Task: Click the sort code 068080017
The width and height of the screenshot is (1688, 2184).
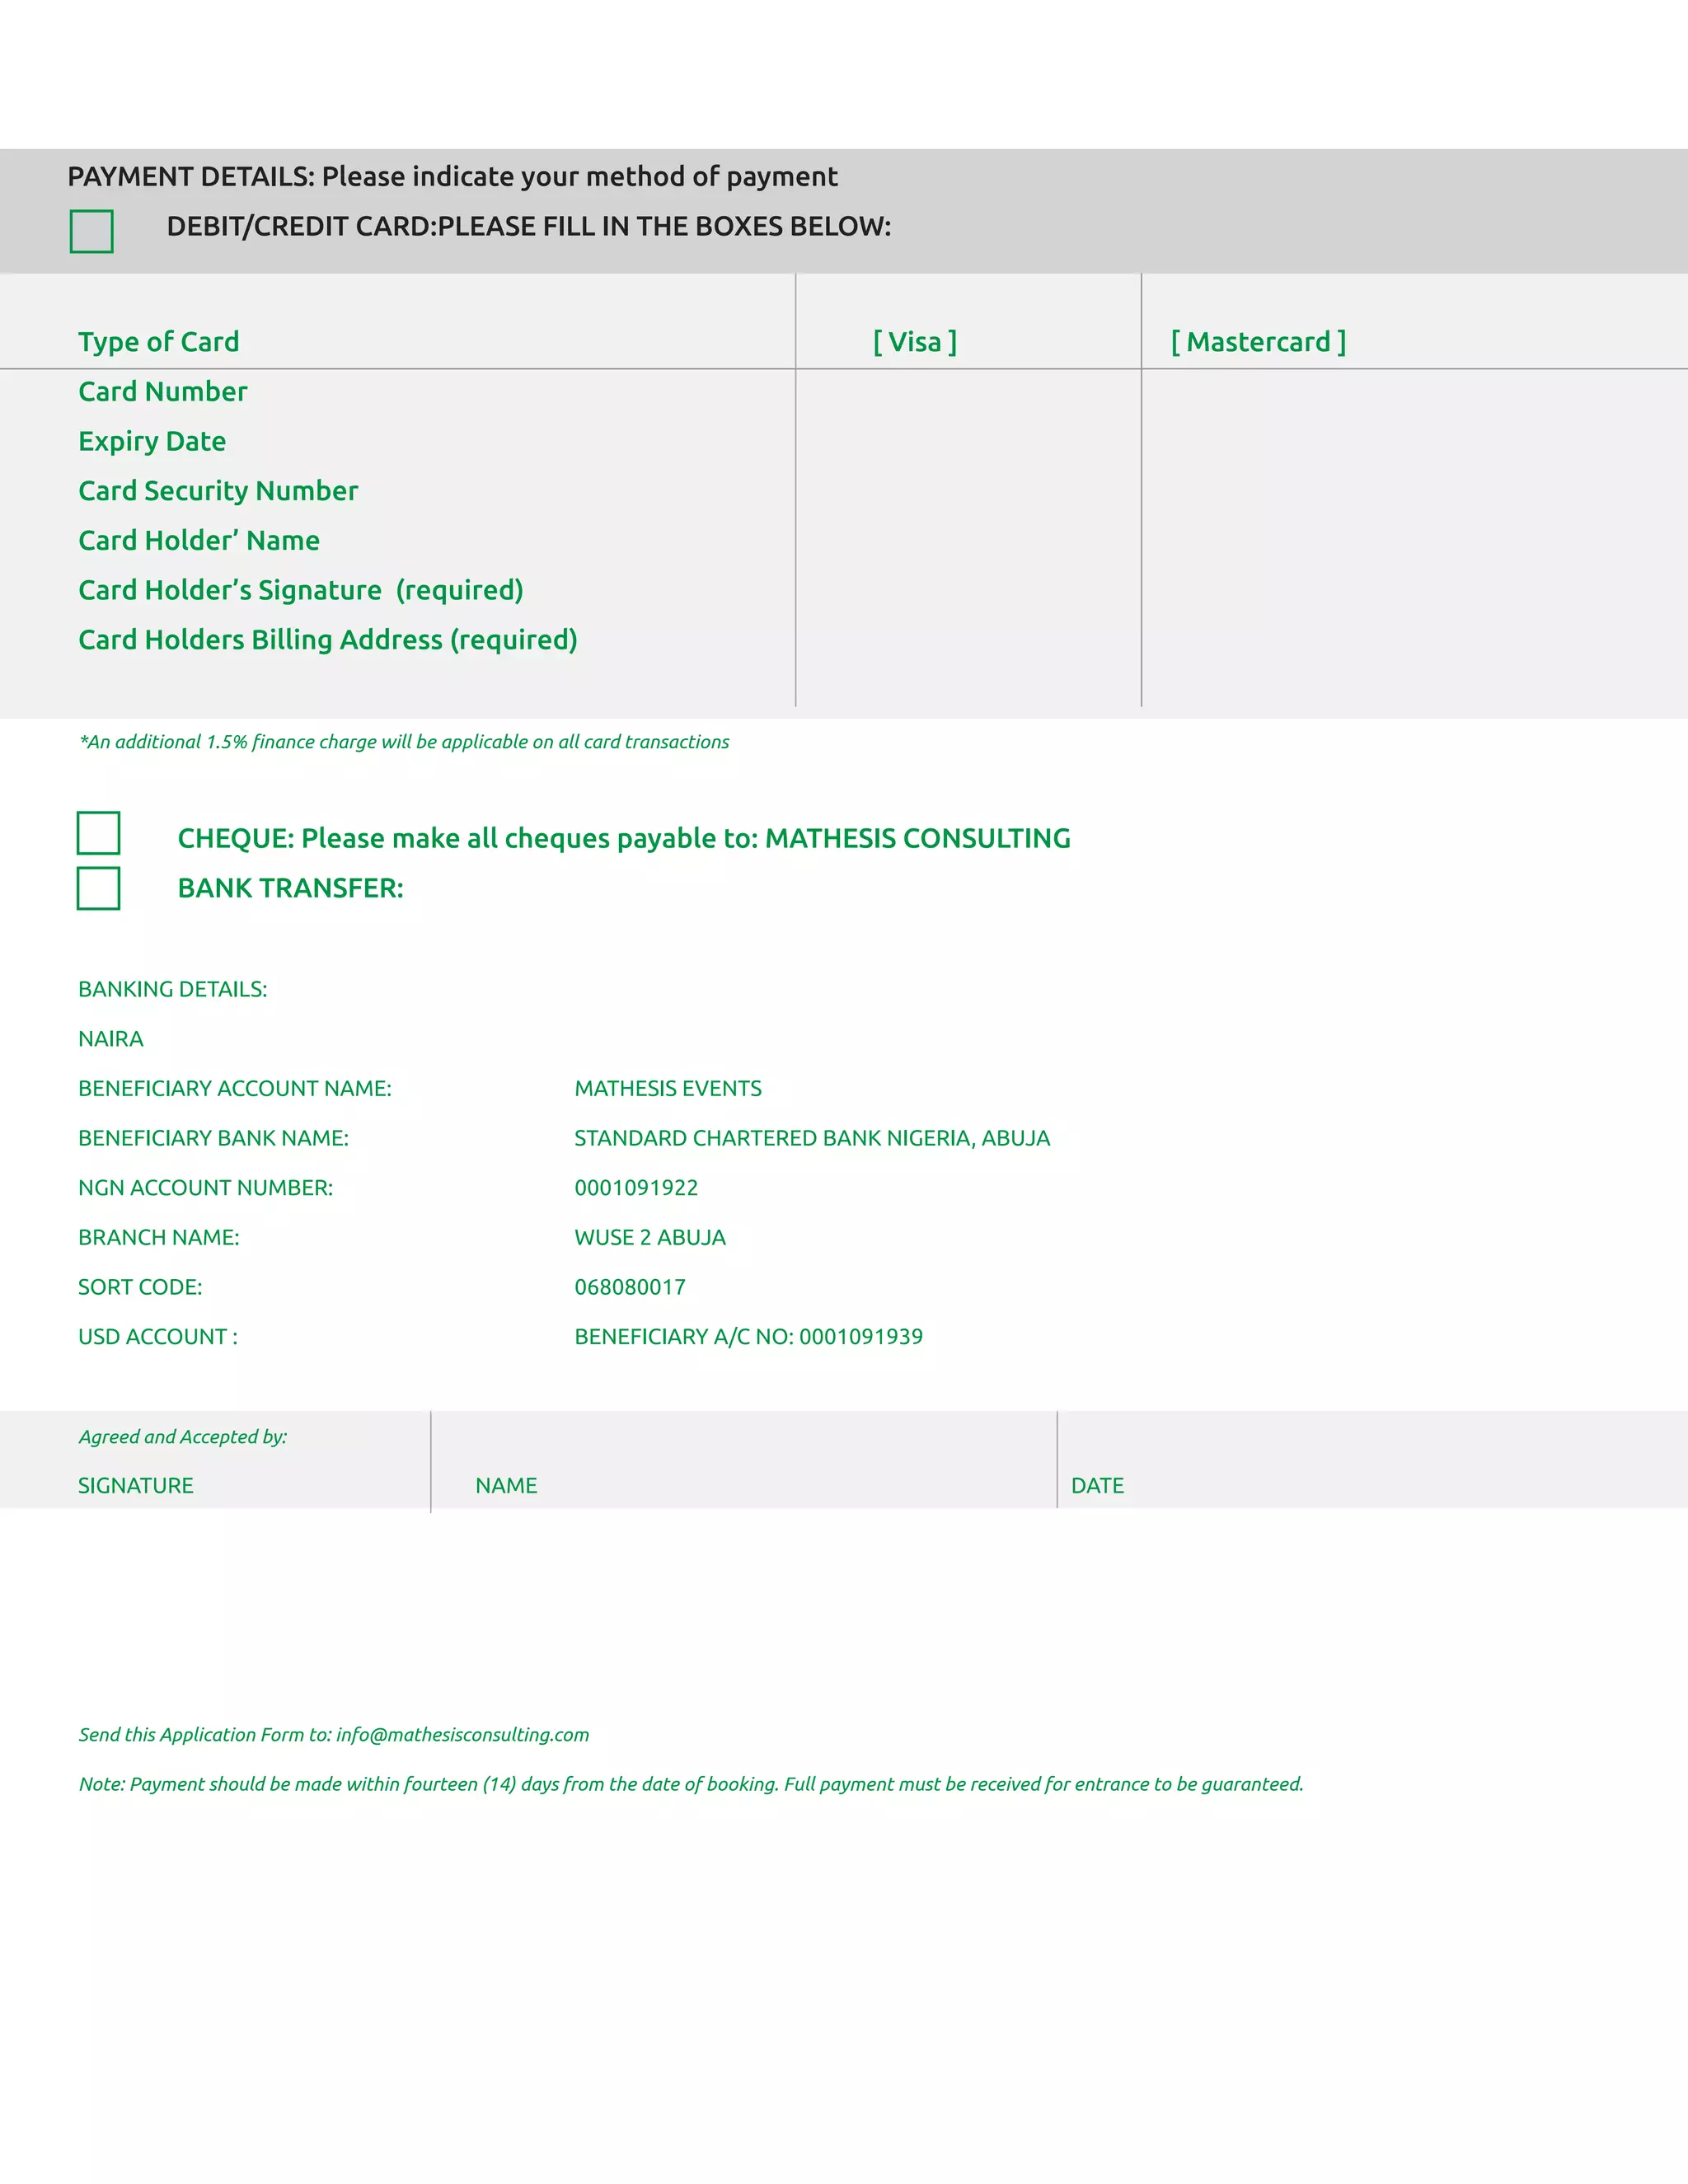Action: pos(630,1287)
